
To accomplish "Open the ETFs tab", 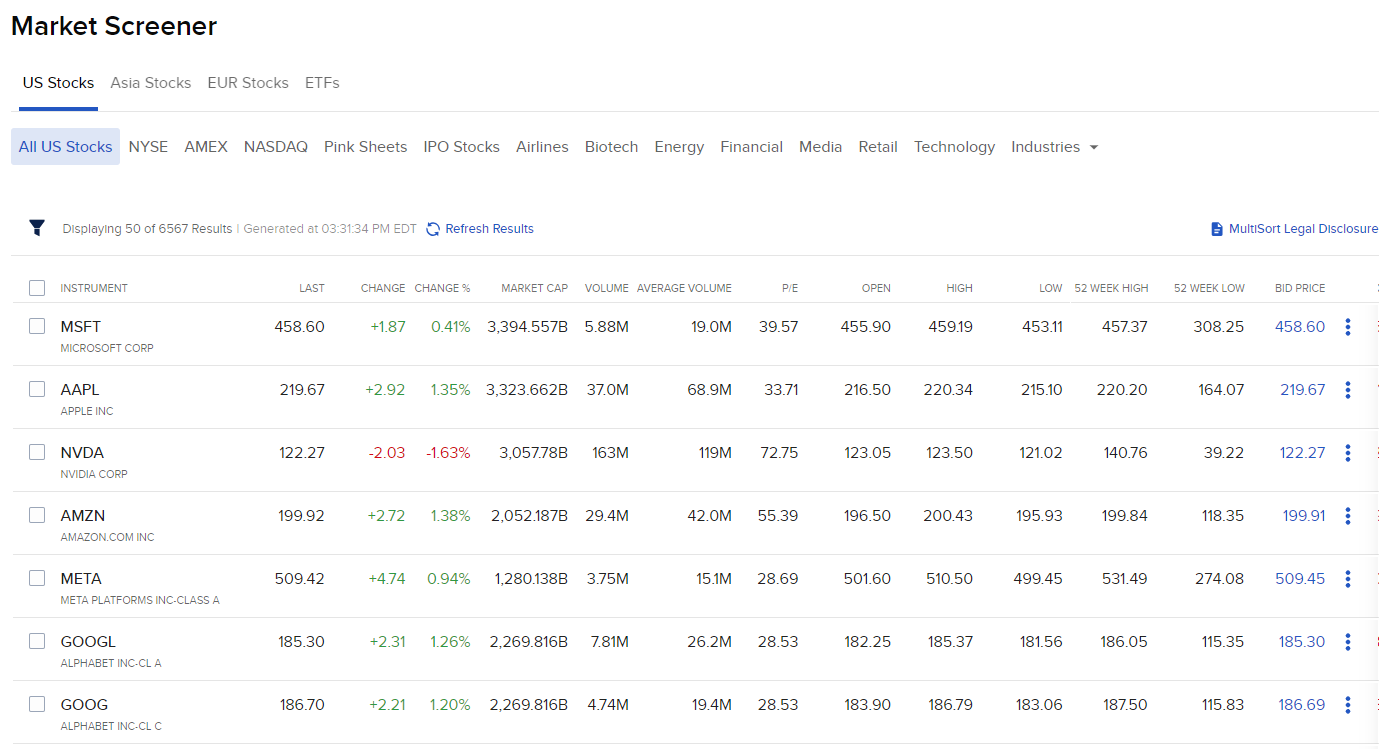I will click(322, 83).
